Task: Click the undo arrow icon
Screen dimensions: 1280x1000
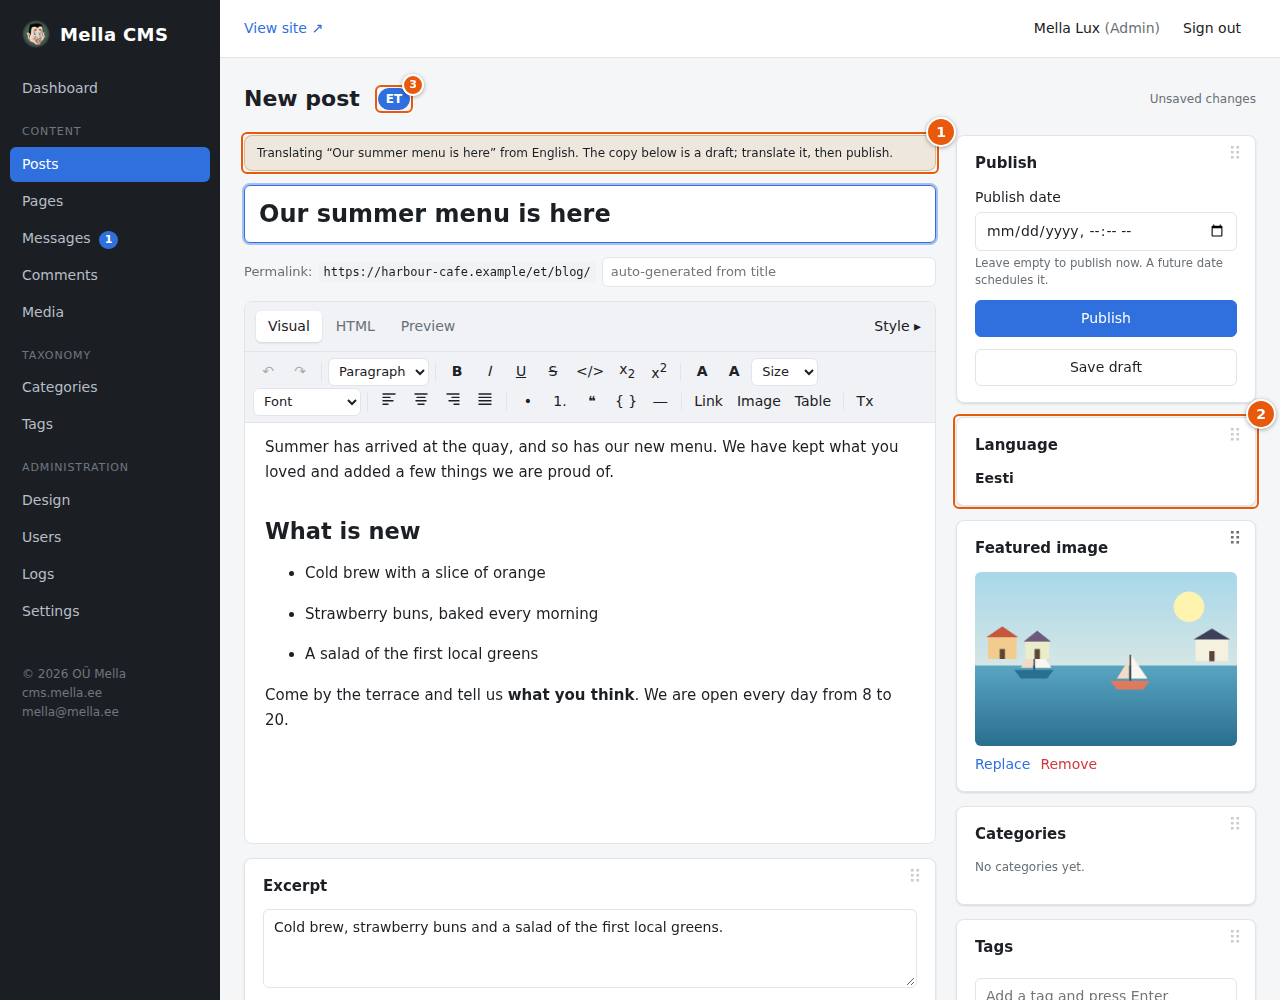Action: pyautogui.click(x=268, y=371)
